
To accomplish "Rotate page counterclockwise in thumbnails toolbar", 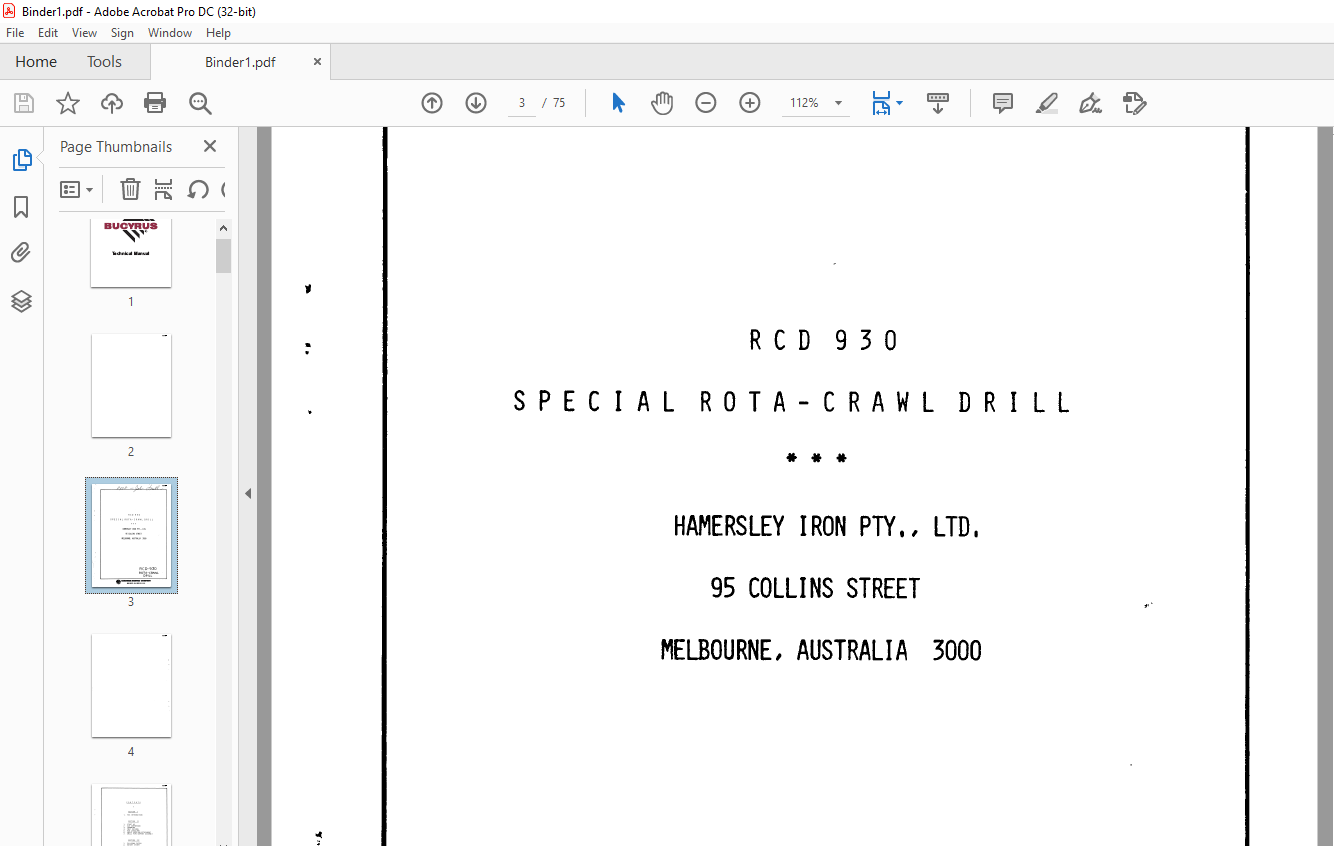I will point(198,189).
